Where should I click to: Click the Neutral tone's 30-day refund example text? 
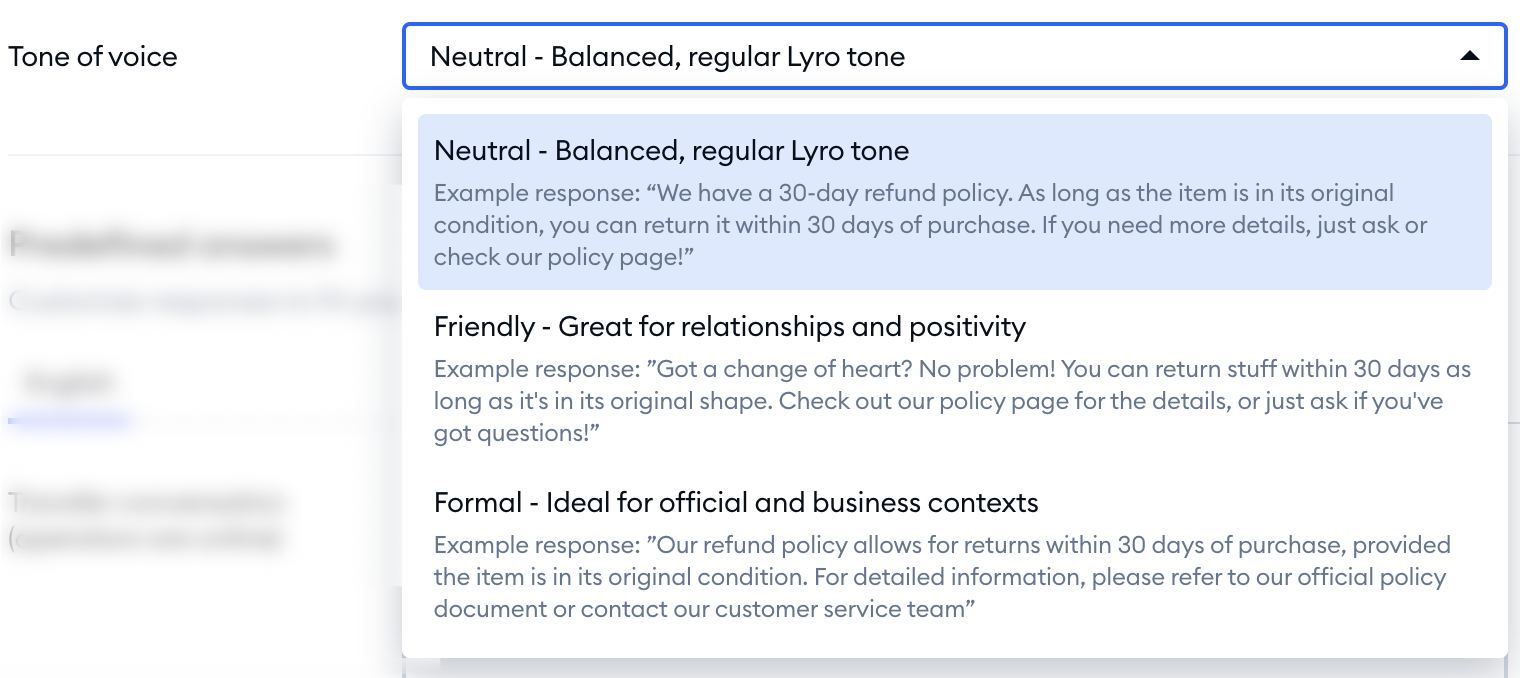click(x=929, y=224)
